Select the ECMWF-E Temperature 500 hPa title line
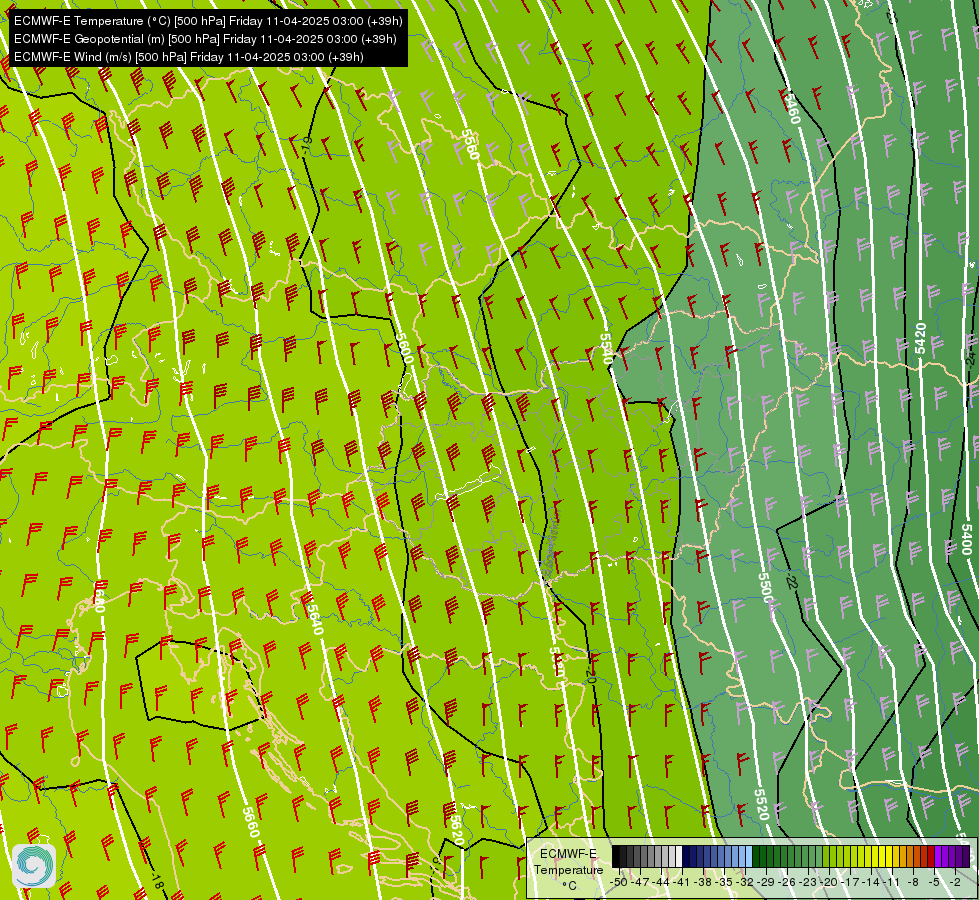The height and width of the screenshot is (900, 979). tap(208, 21)
